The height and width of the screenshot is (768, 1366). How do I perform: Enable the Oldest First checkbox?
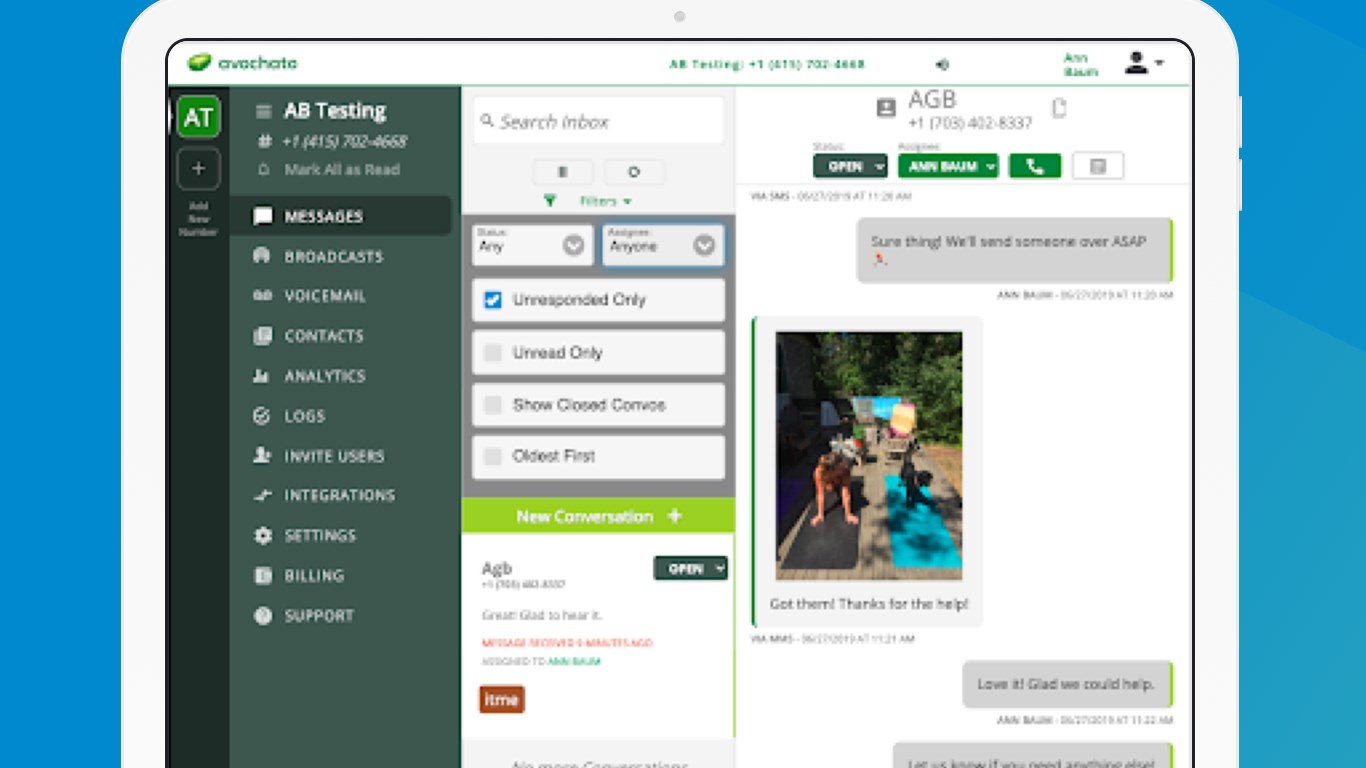click(x=493, y=456)
